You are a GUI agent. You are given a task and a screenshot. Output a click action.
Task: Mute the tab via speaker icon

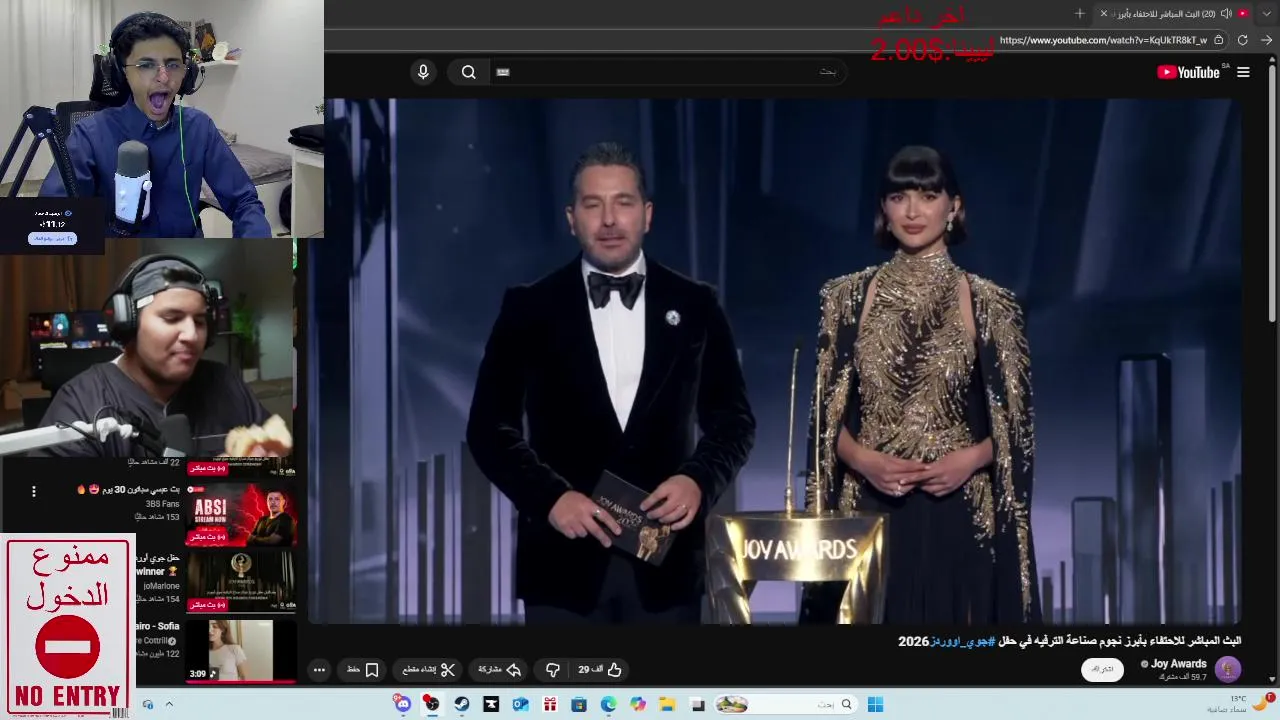1226,13
